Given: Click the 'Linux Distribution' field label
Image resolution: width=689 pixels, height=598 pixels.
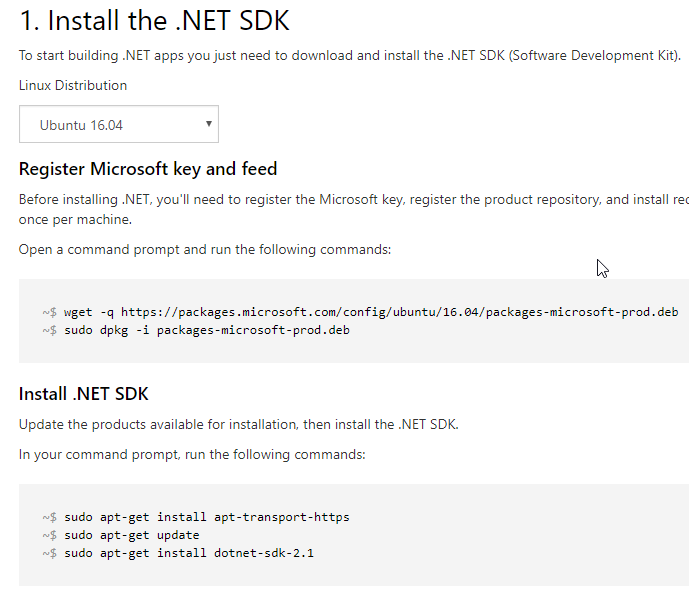Looking at the screenshot, I should click(73, 85).
